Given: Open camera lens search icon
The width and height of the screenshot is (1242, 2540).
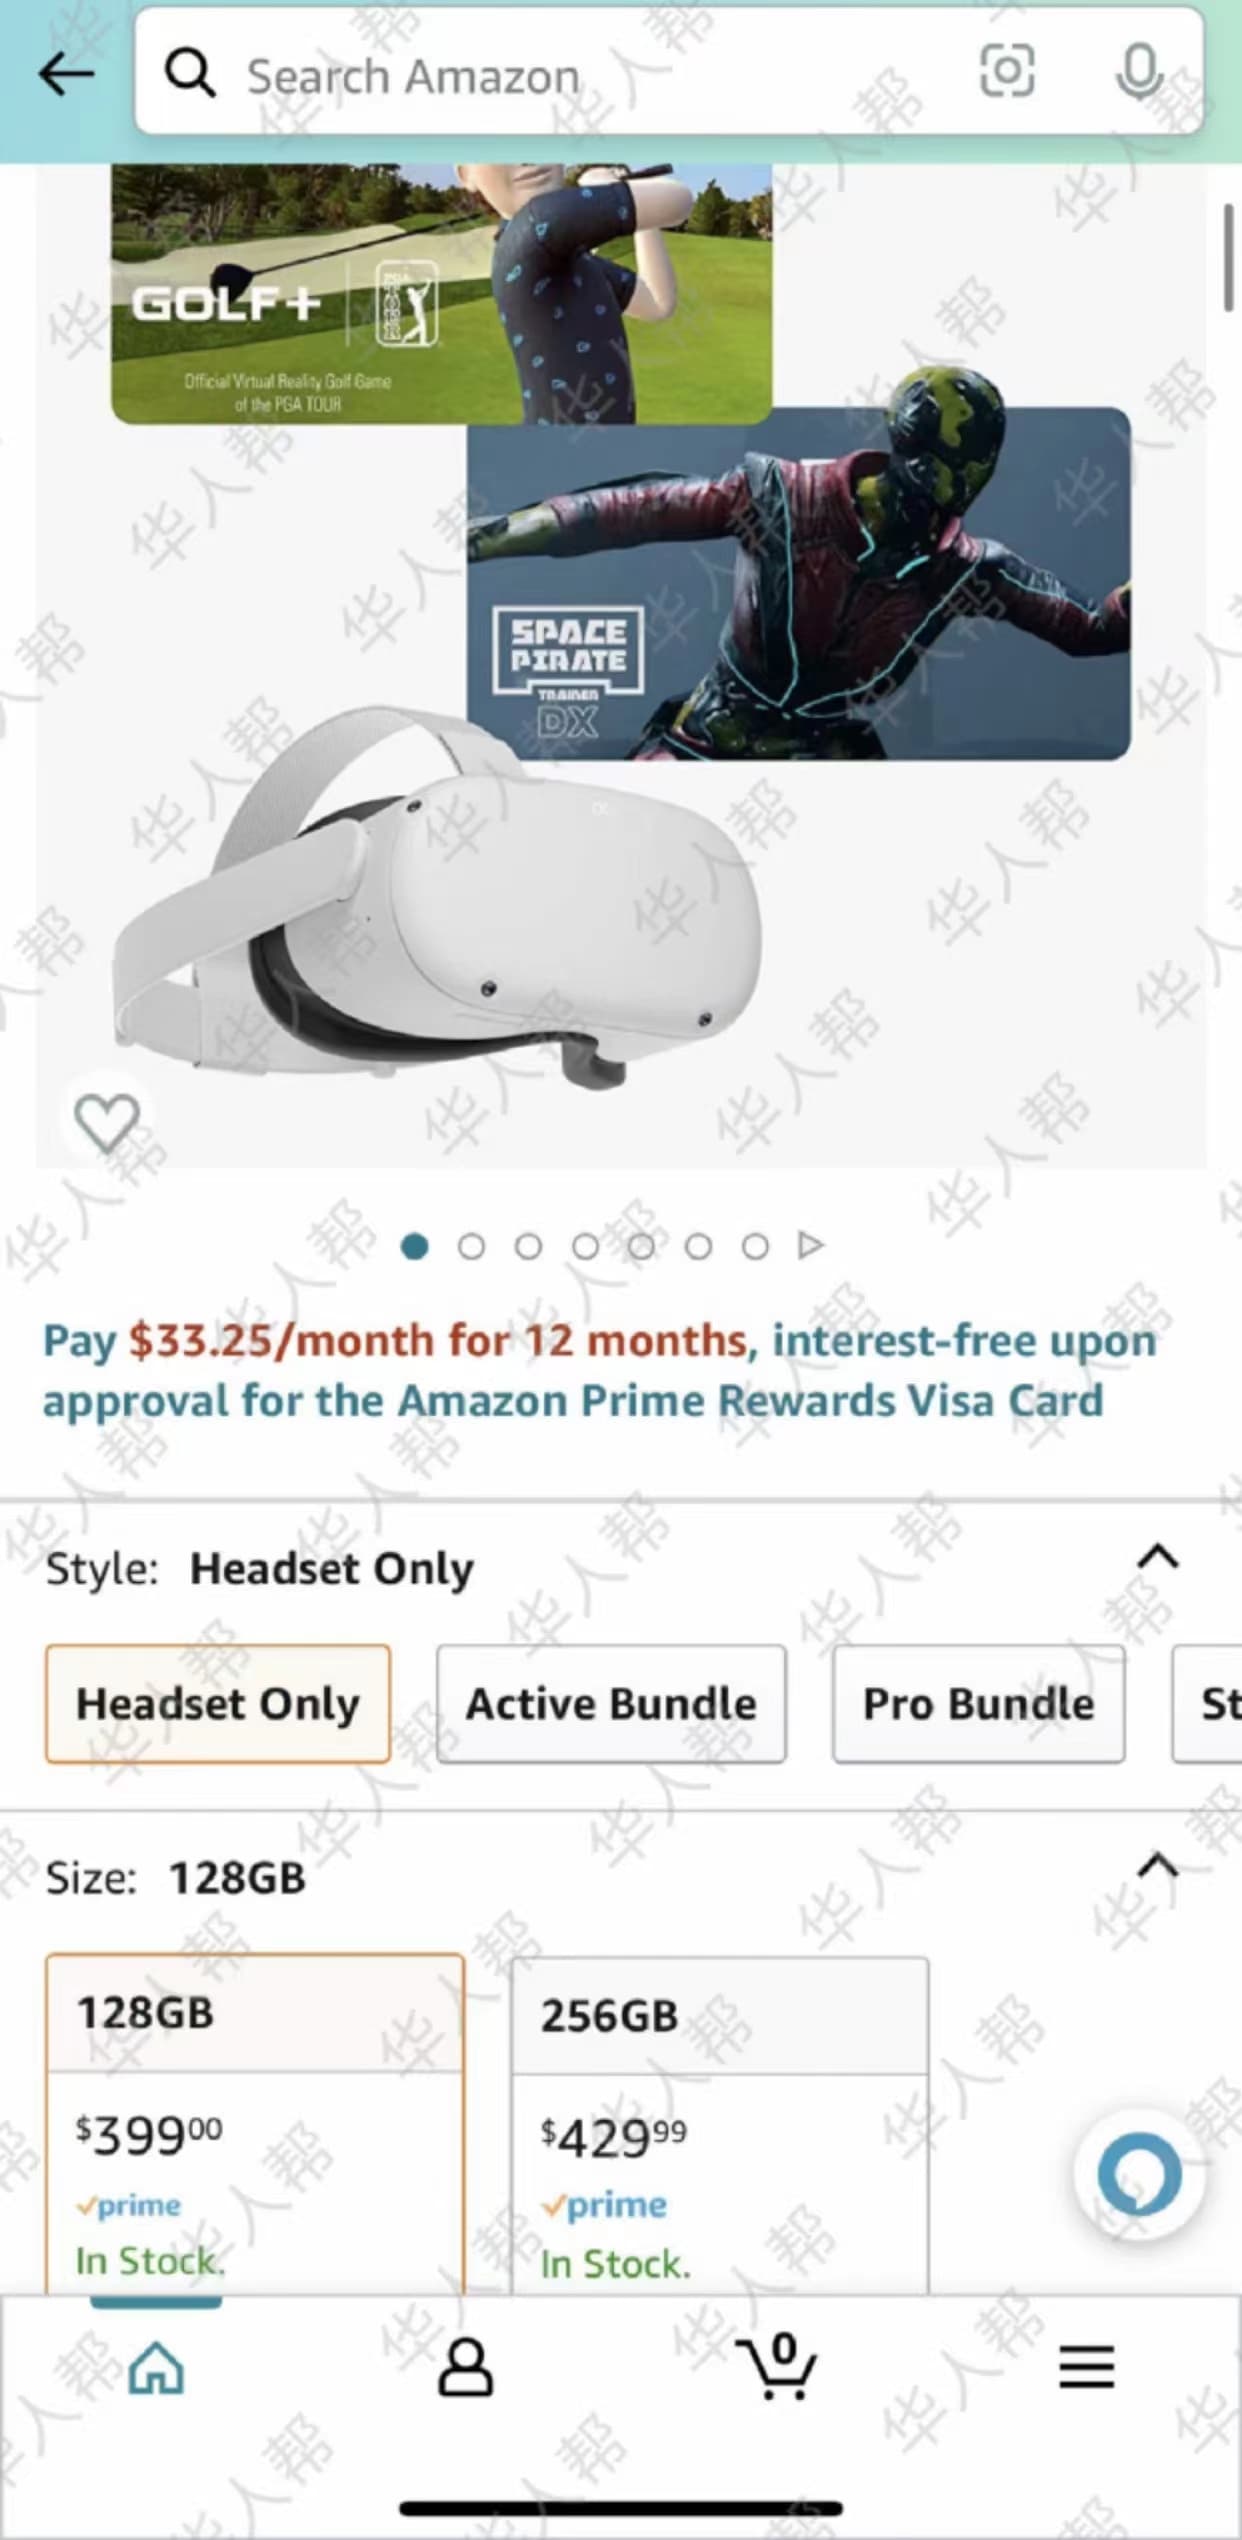Looking at the screenshot, I should [x=1006, y=71].
